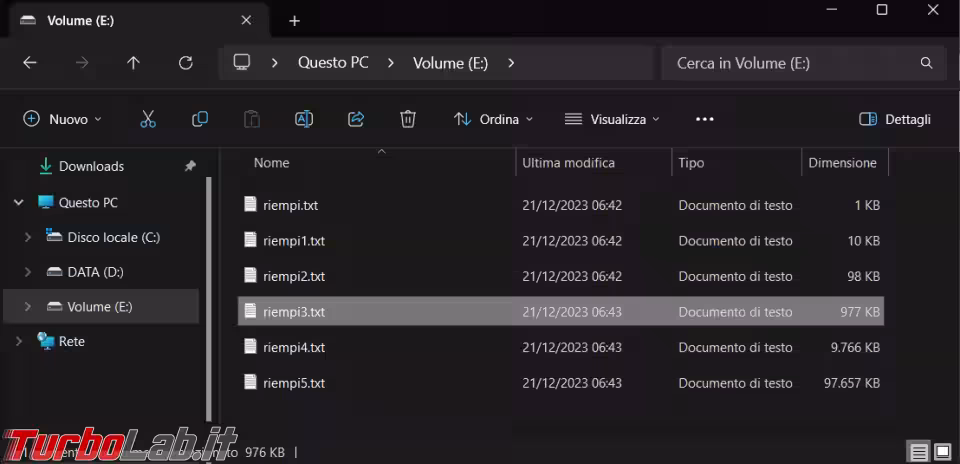Select Volume (E:) in the sidebar

100,307
